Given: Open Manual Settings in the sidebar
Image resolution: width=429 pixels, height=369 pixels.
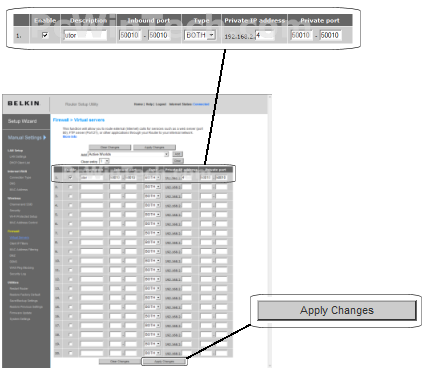Looking at the screenshot, I should 25,137.
